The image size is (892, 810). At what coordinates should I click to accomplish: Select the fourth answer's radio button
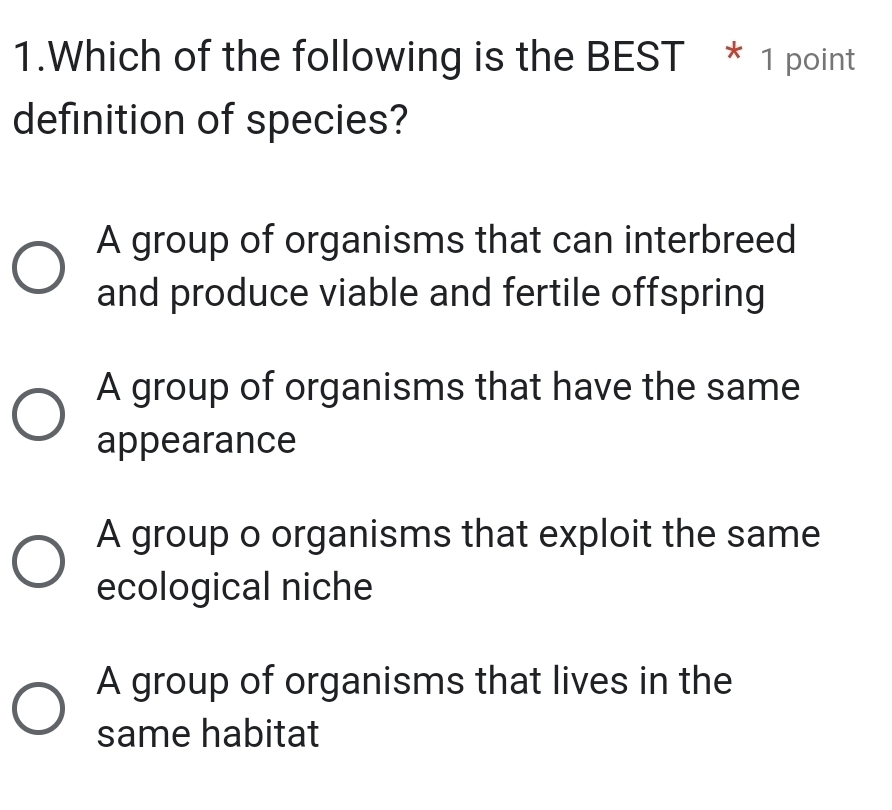(x=37, y=708)
